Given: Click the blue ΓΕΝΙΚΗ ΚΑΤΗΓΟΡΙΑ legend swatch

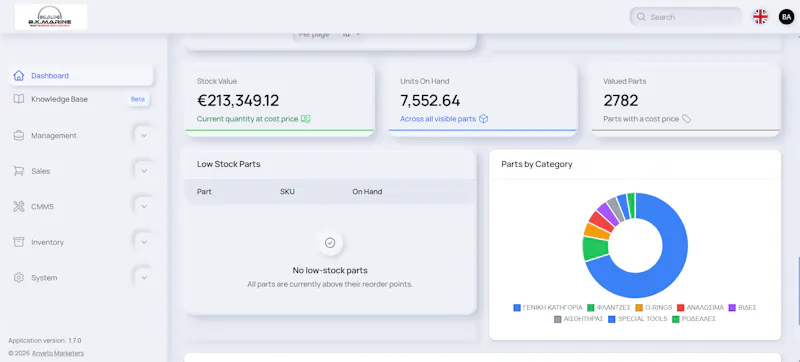Looking at the screenshot, I should (x=517, y=307).
